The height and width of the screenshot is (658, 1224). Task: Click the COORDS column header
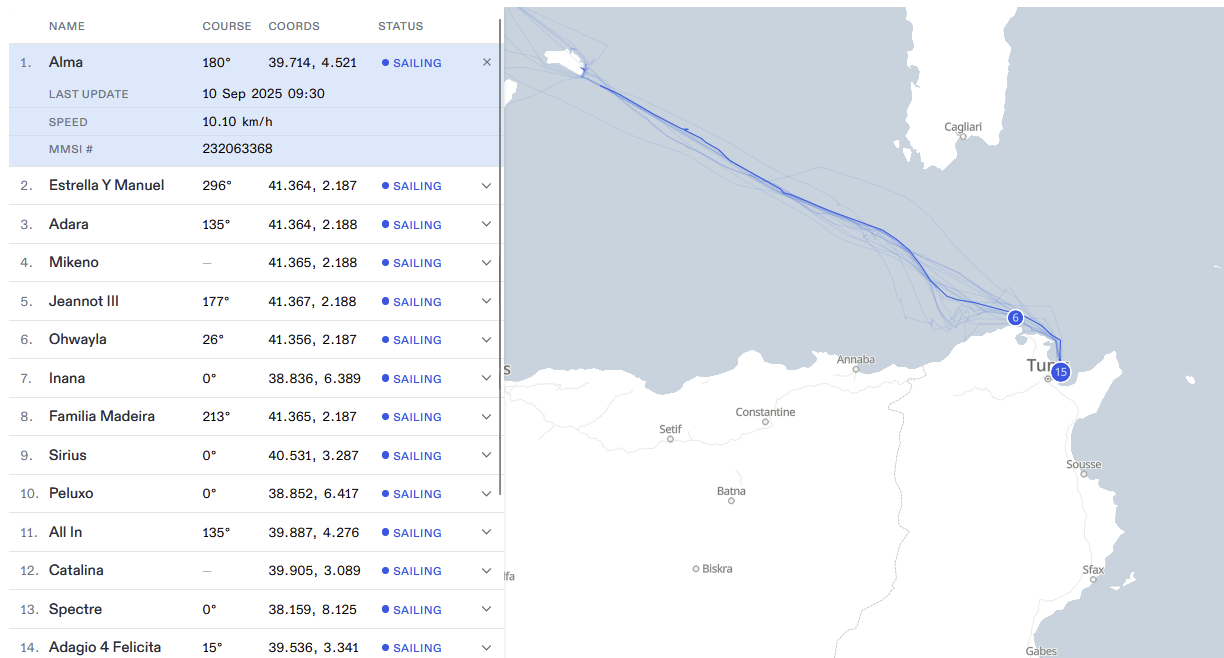[x=294, y=26]
